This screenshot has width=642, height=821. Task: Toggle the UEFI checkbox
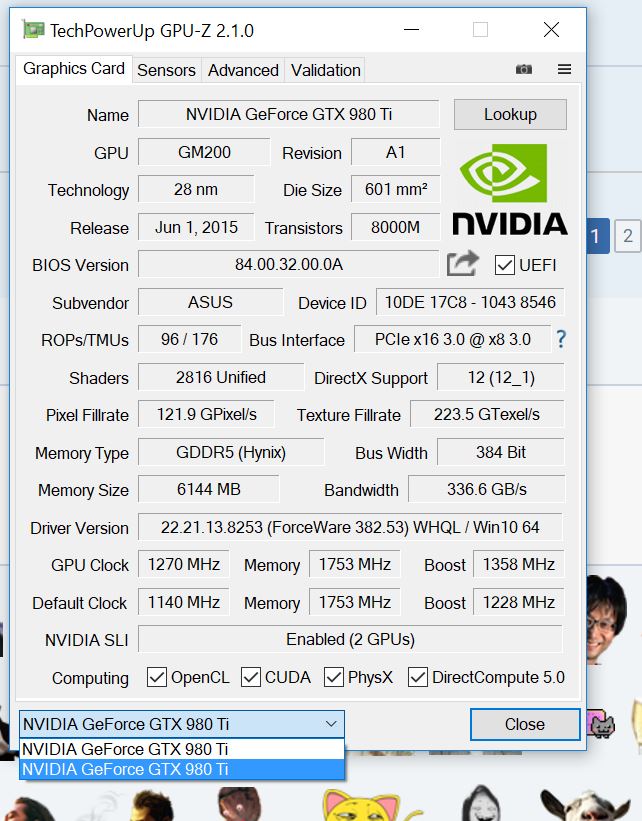pyautogui.click(x=505, y=265)
